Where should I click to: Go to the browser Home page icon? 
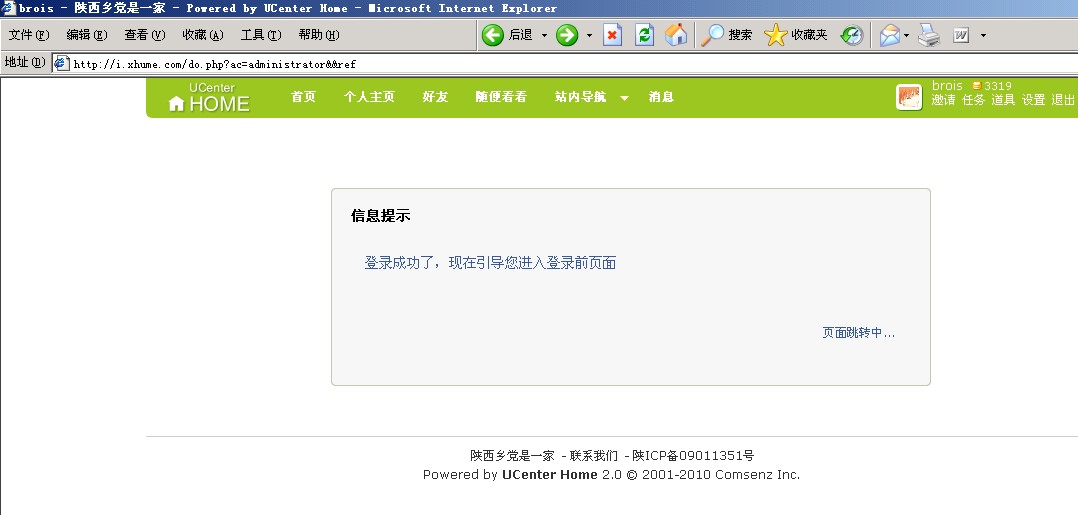point(676,35)
